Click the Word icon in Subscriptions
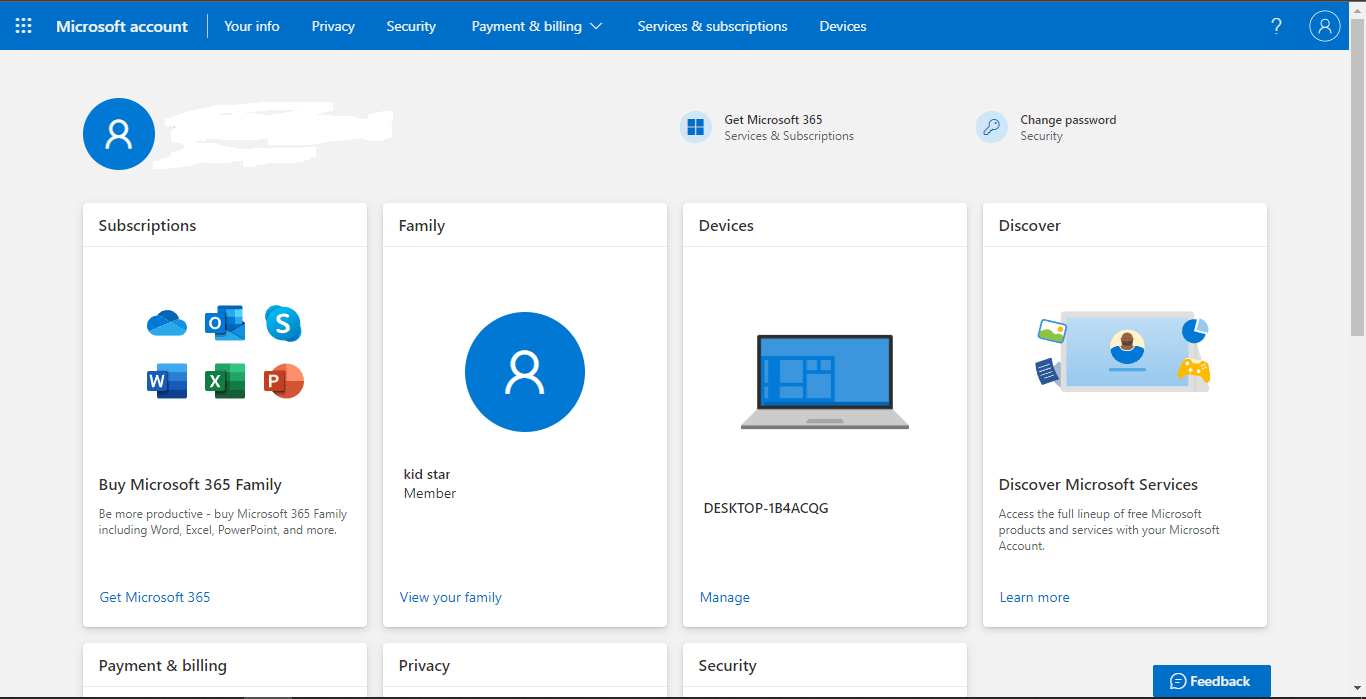This screenshot has width=1366, height=699. 167,381
